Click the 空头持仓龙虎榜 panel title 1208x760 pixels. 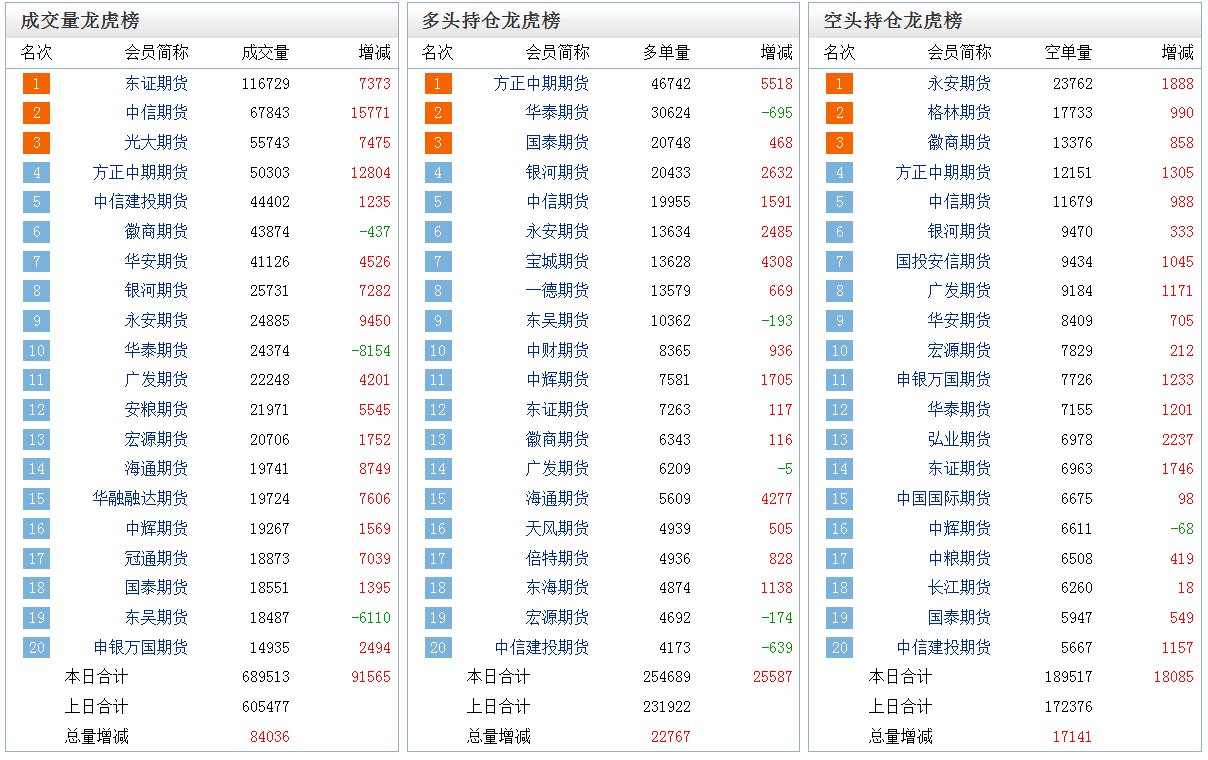(893, 21)
